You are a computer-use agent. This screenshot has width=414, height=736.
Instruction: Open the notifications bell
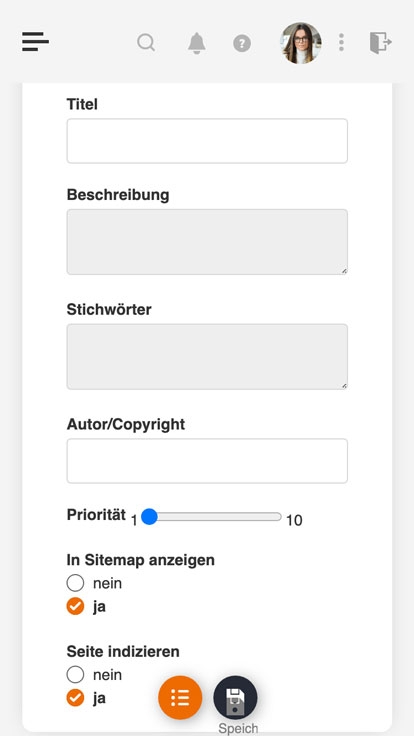[x=197, y=43]
